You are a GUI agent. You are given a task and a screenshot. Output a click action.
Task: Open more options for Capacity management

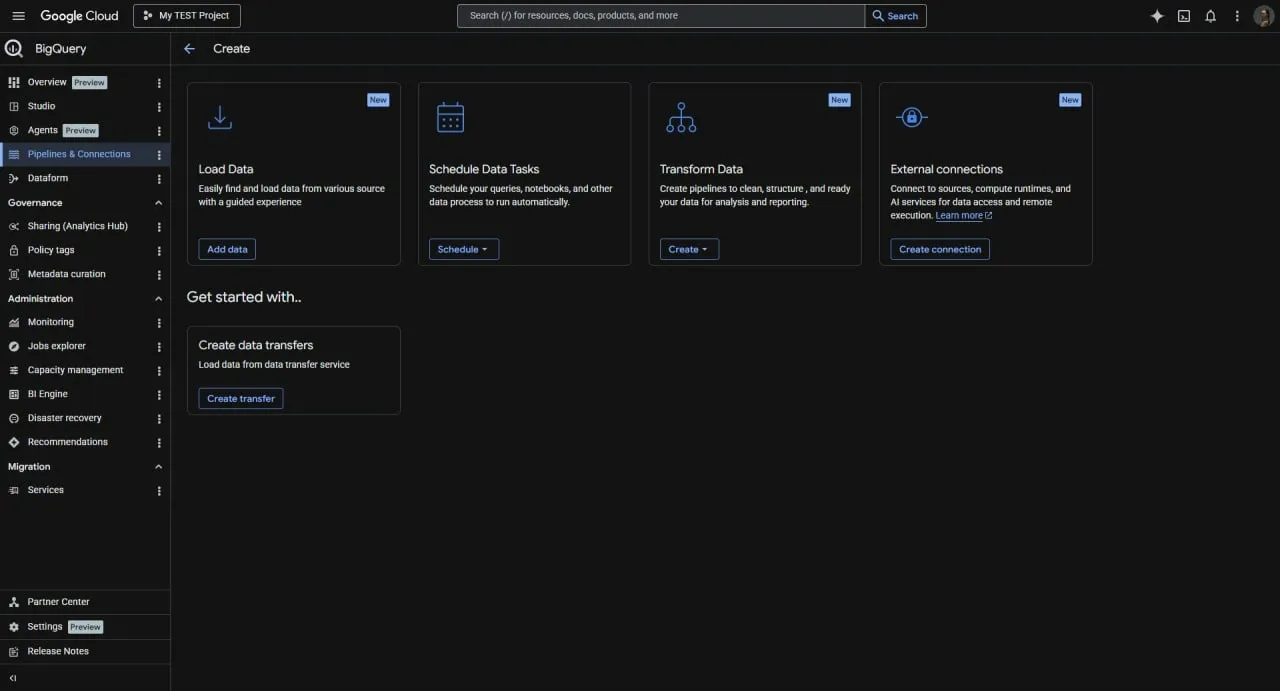pyautogui.click(x=159, y=371)
